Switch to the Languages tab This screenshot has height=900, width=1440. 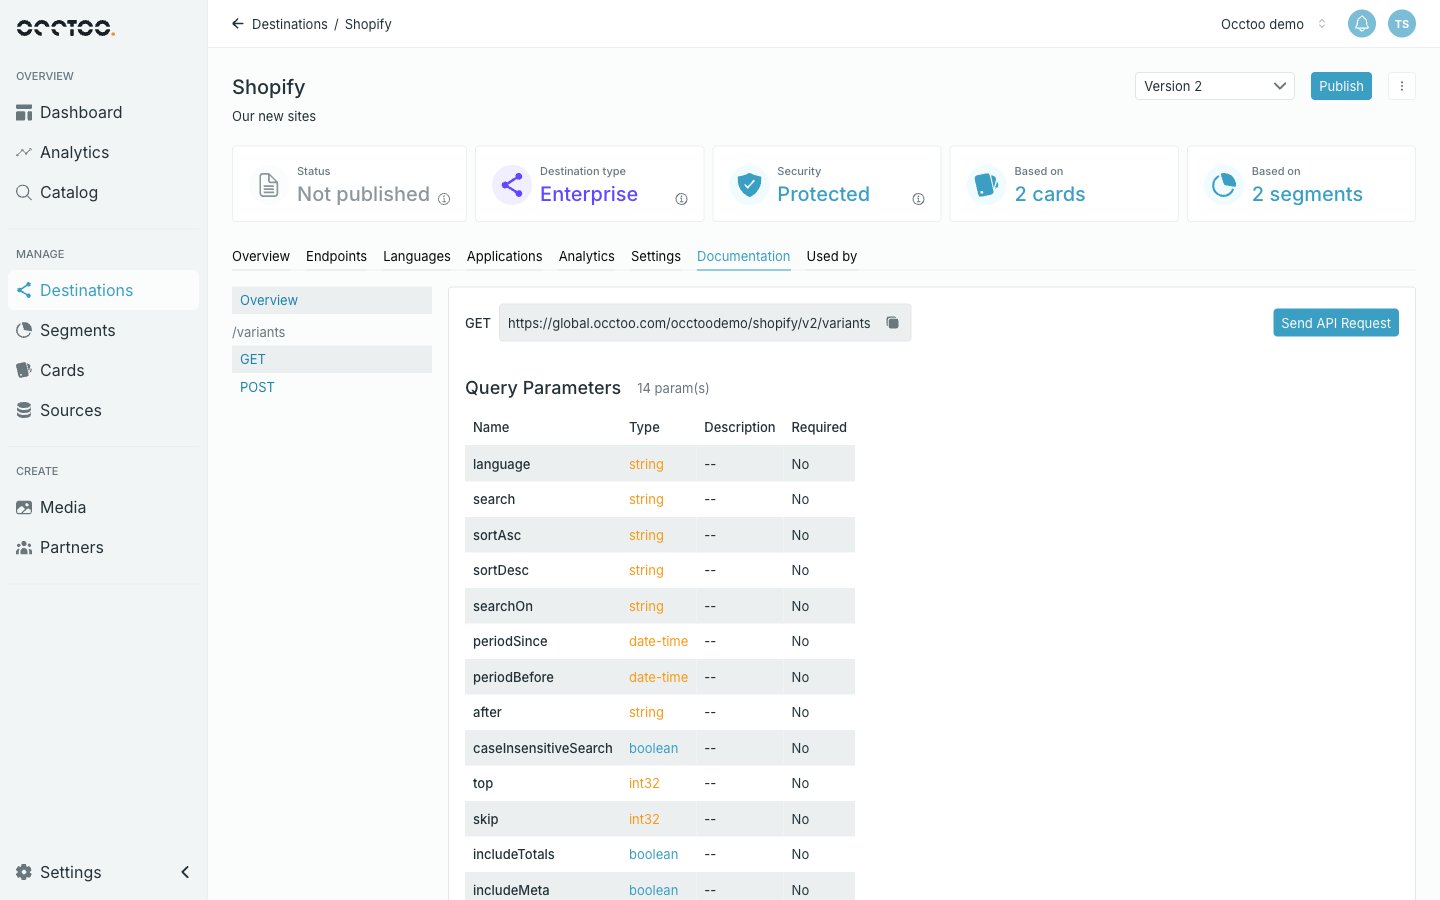pos(417,257)
